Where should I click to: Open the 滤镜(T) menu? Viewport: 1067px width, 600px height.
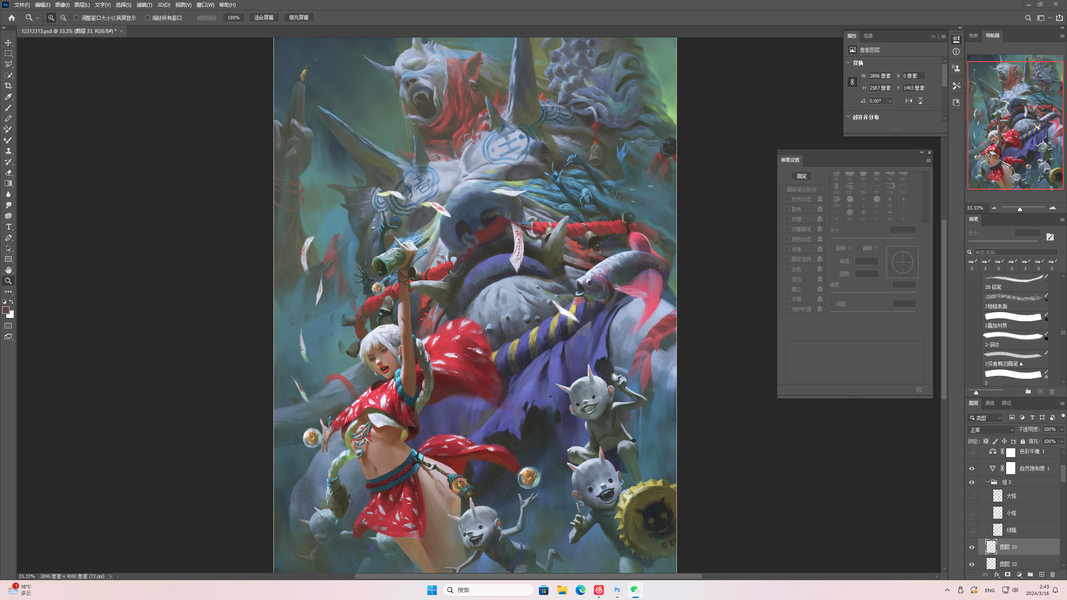coord(144,5)
